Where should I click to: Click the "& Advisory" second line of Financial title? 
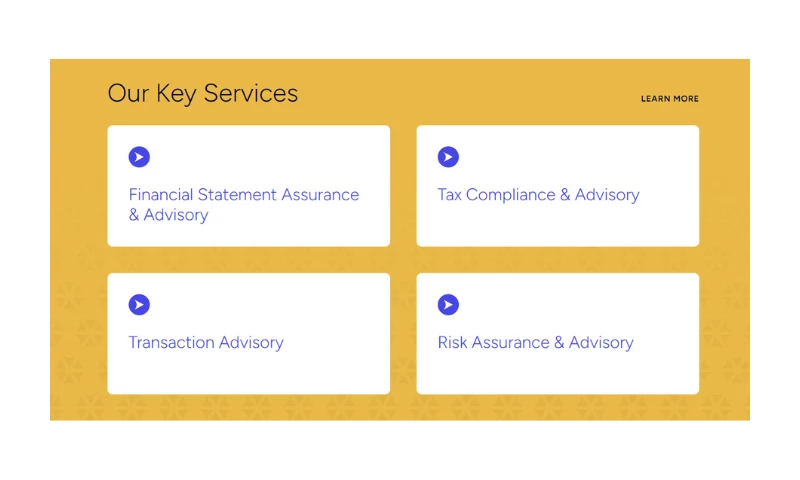pos(168,215)
